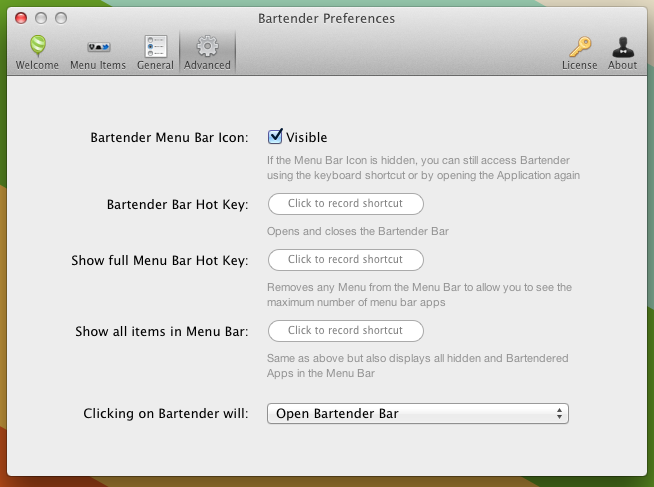The height and width of the screenshot is (487, 654).
Task: Click the Show all items in Menu Bar label
Action: 162,331
